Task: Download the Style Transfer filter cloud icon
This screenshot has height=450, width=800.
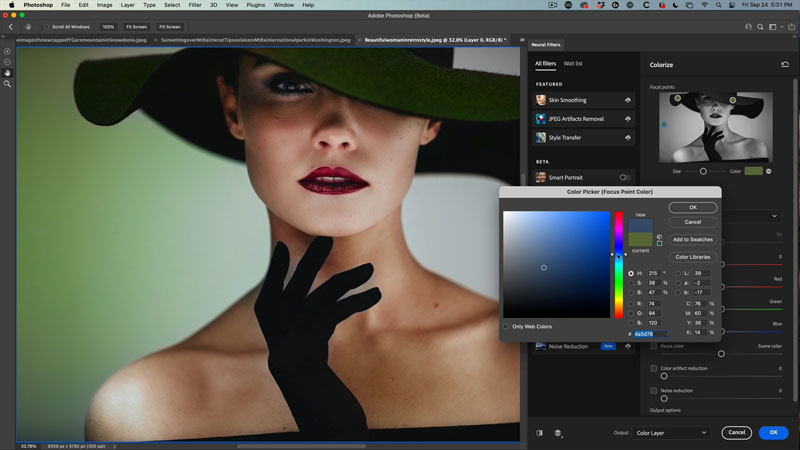Action: pos(627,137)
